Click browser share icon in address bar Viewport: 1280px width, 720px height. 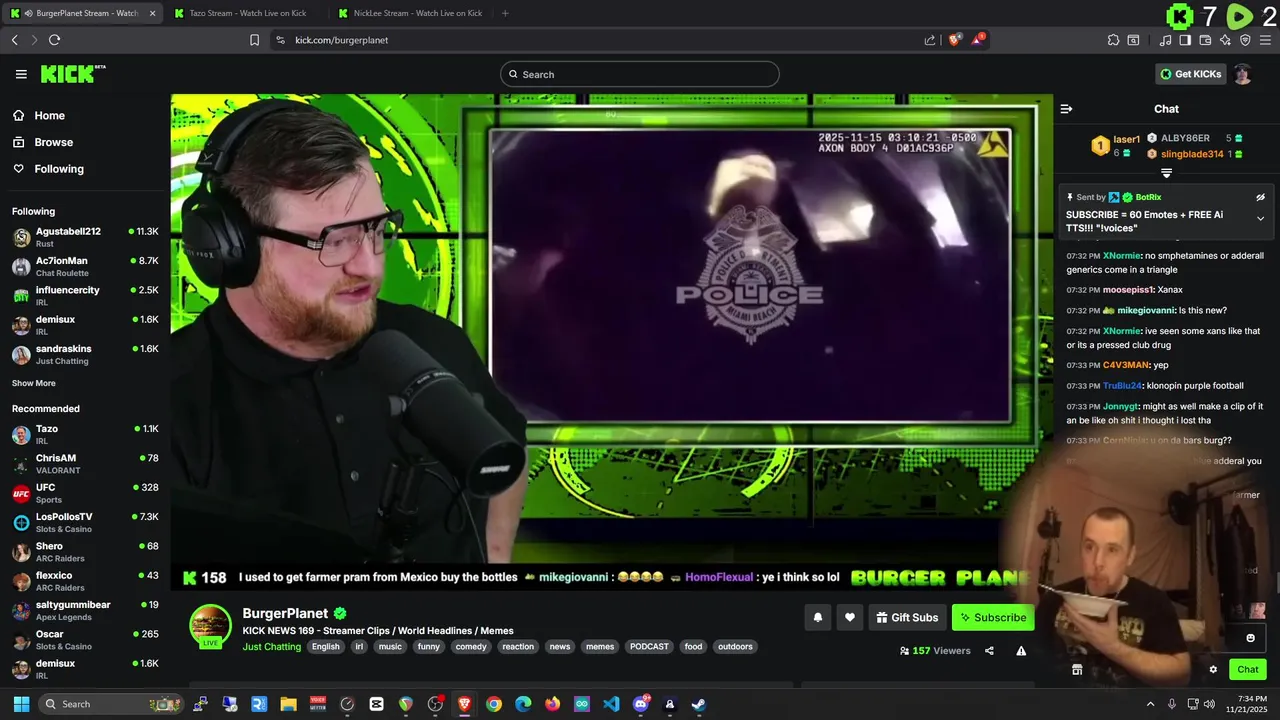(x=930, y=40)
